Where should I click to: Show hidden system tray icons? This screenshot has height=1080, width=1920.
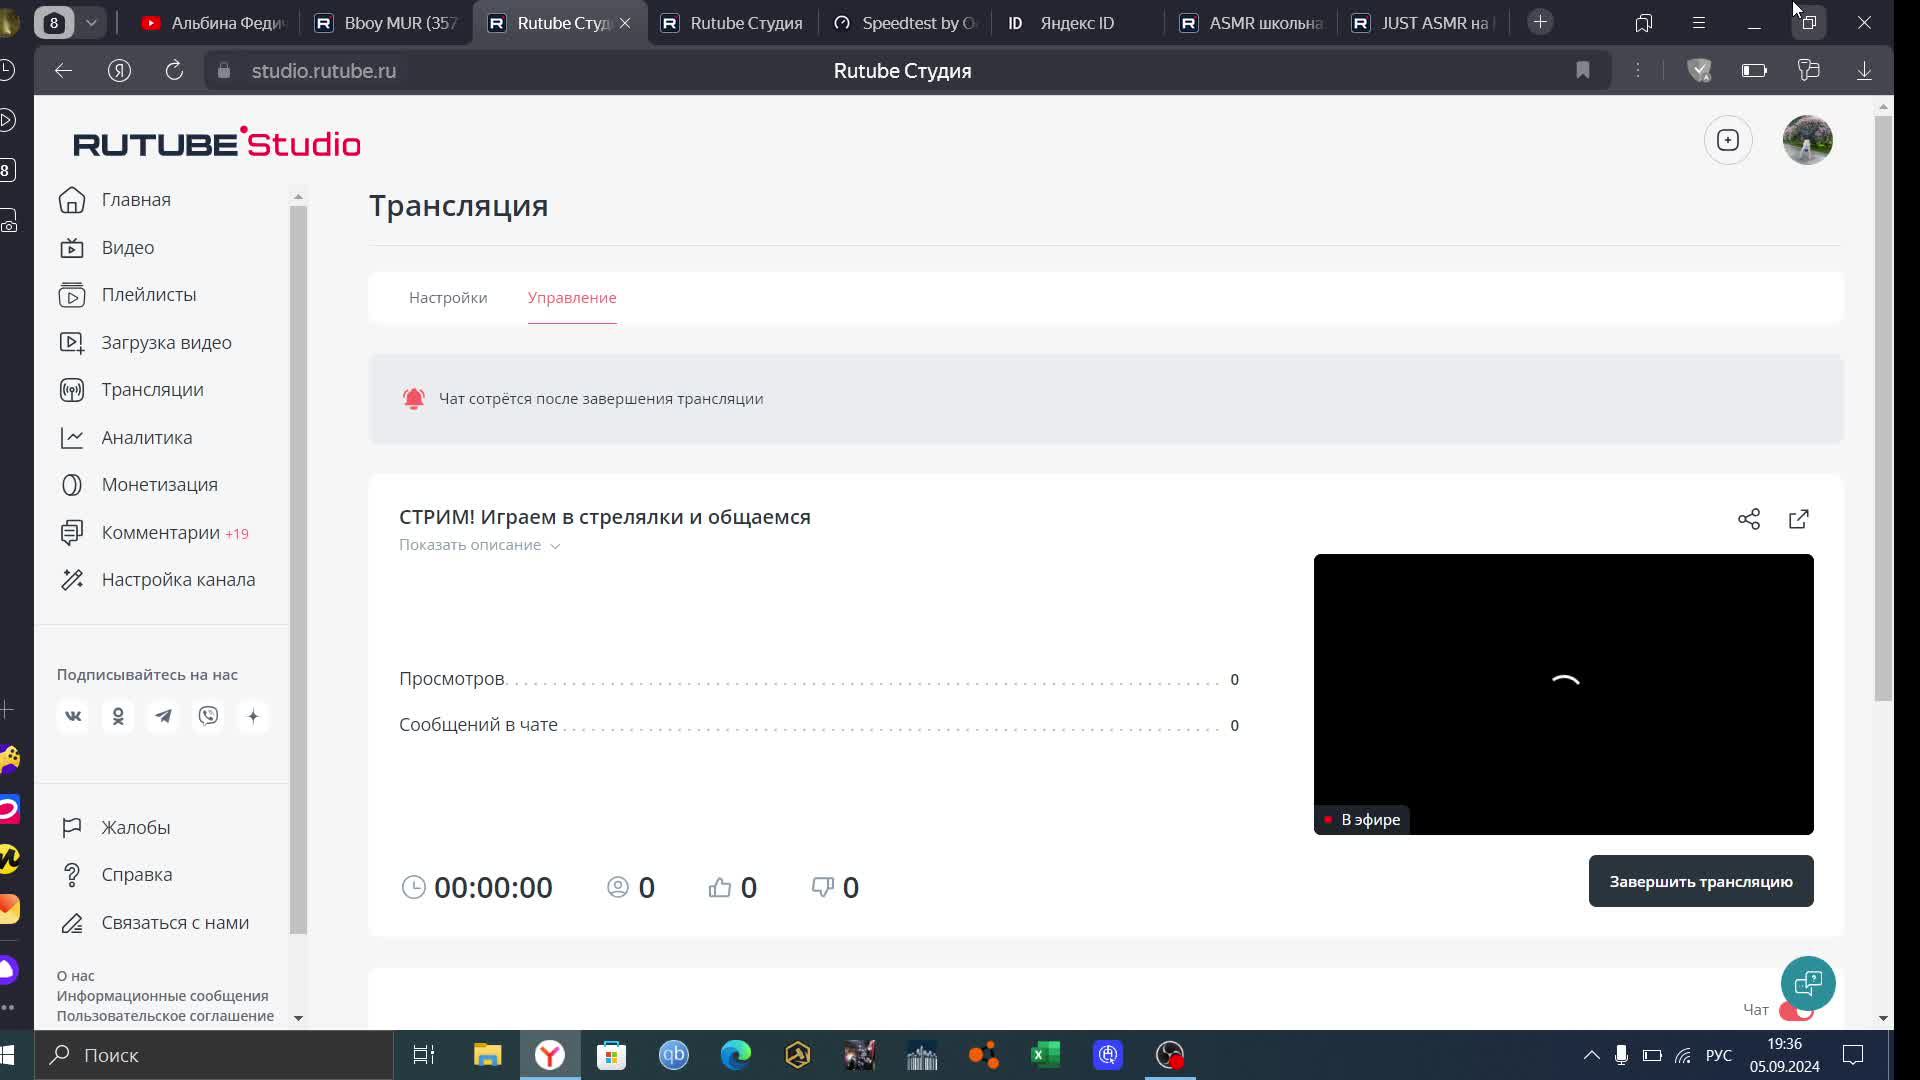(x=1591, y=1055)
